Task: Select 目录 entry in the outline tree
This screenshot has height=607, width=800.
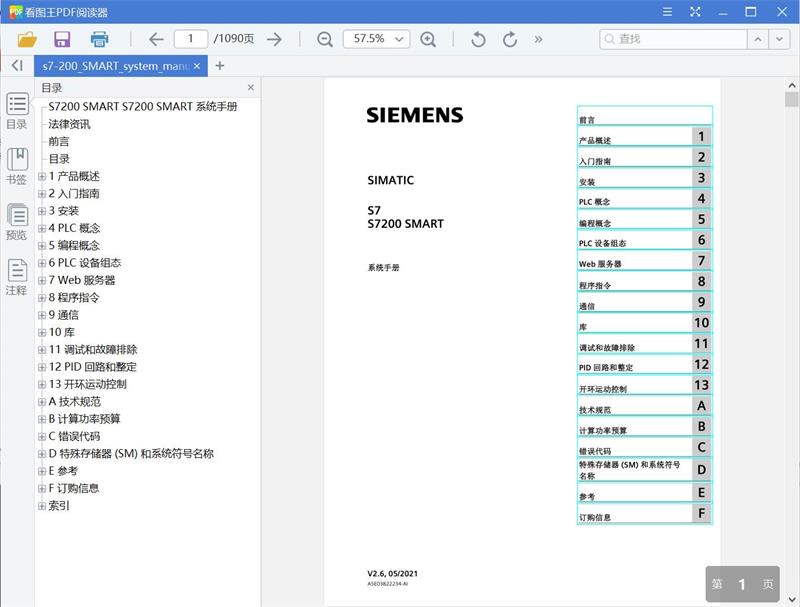Action: click(59, 159)
